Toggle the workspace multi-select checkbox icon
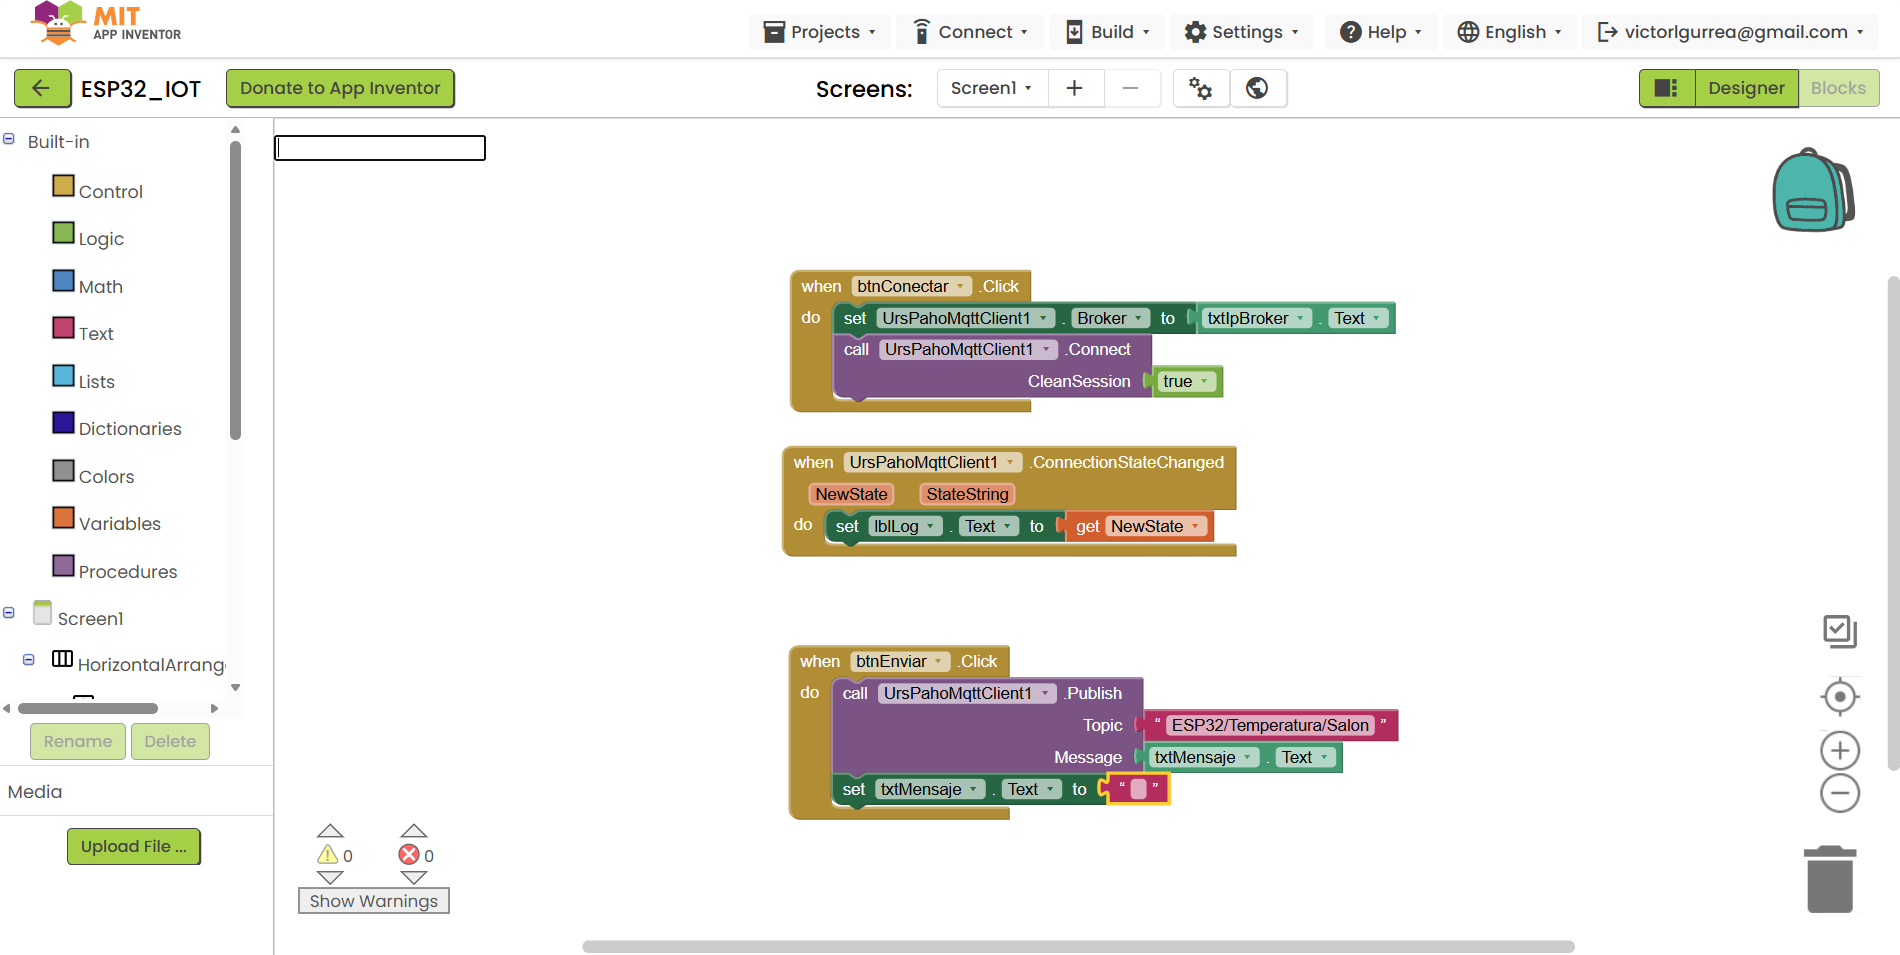The width and height of the screenshot is (1900, 955). 1839,631
